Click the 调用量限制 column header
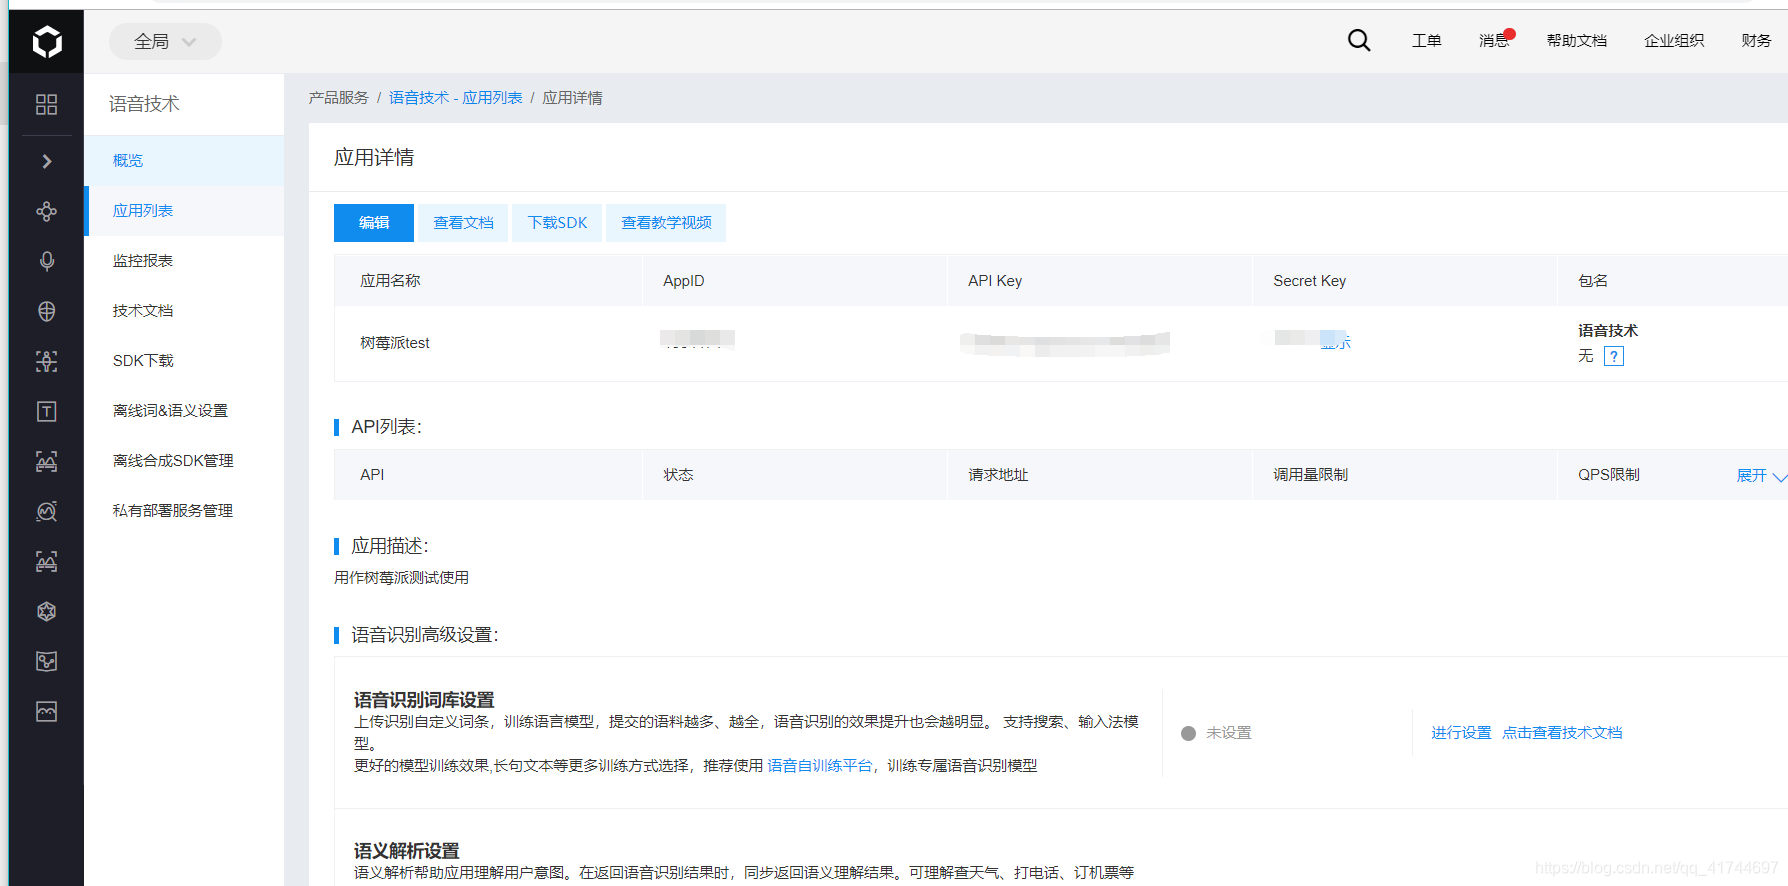 [x=1310, y=475]
